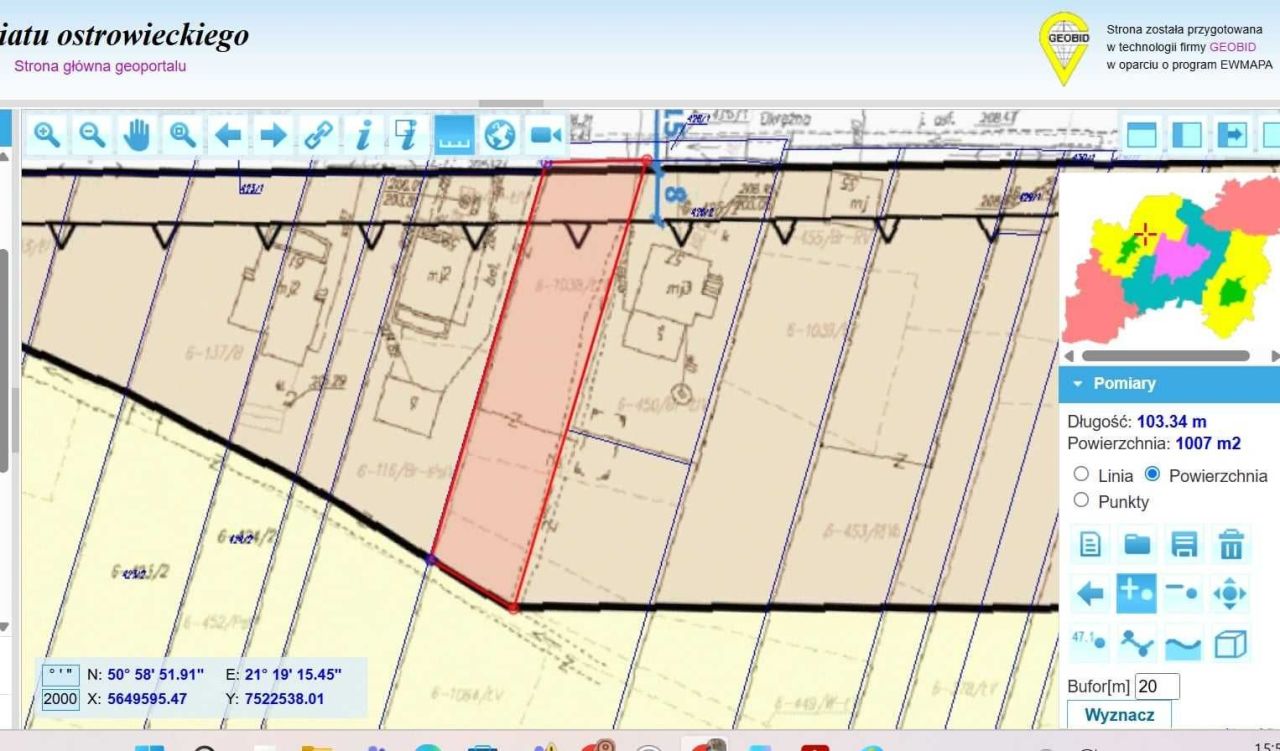1280x751 pixels.
Task: Toggle the ruler measurement tool
Action: point(454,134)
